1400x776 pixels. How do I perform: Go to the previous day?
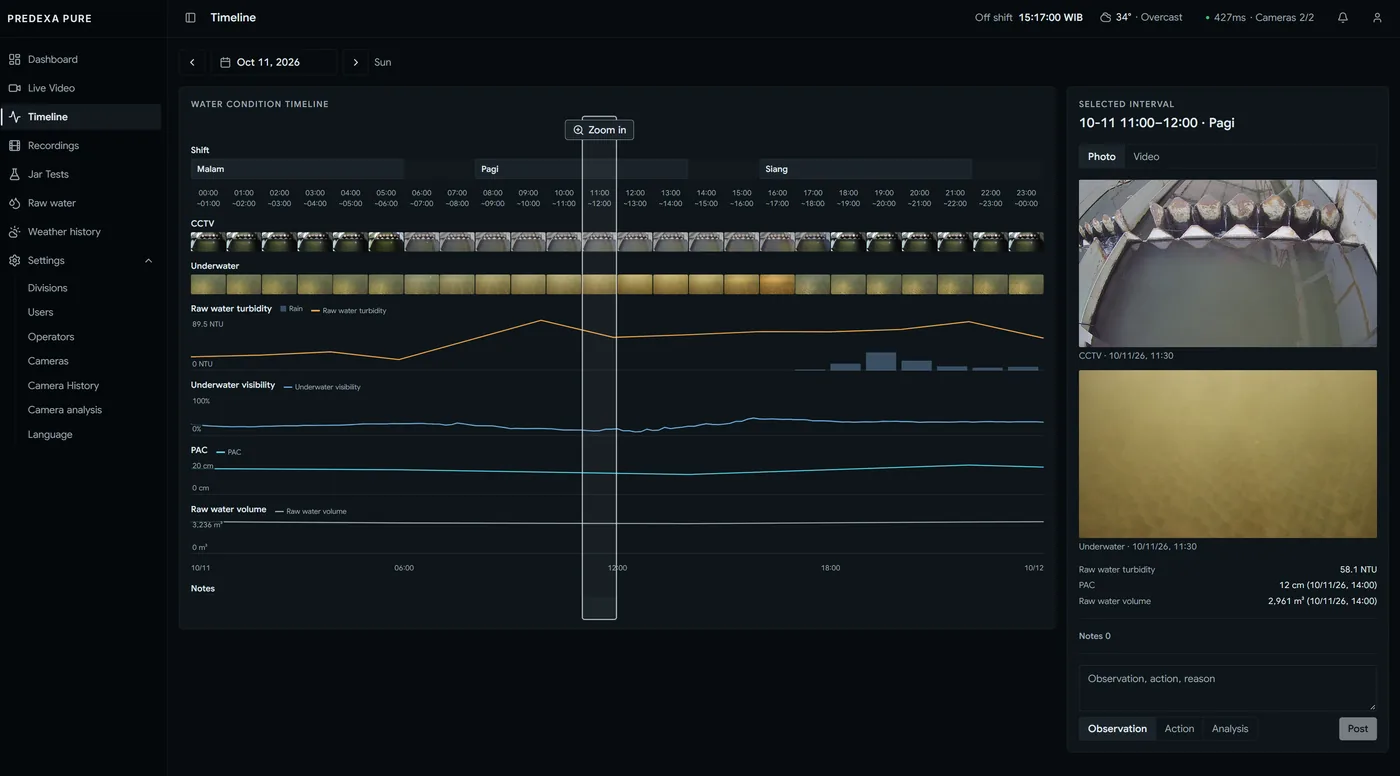coord(192,62)
